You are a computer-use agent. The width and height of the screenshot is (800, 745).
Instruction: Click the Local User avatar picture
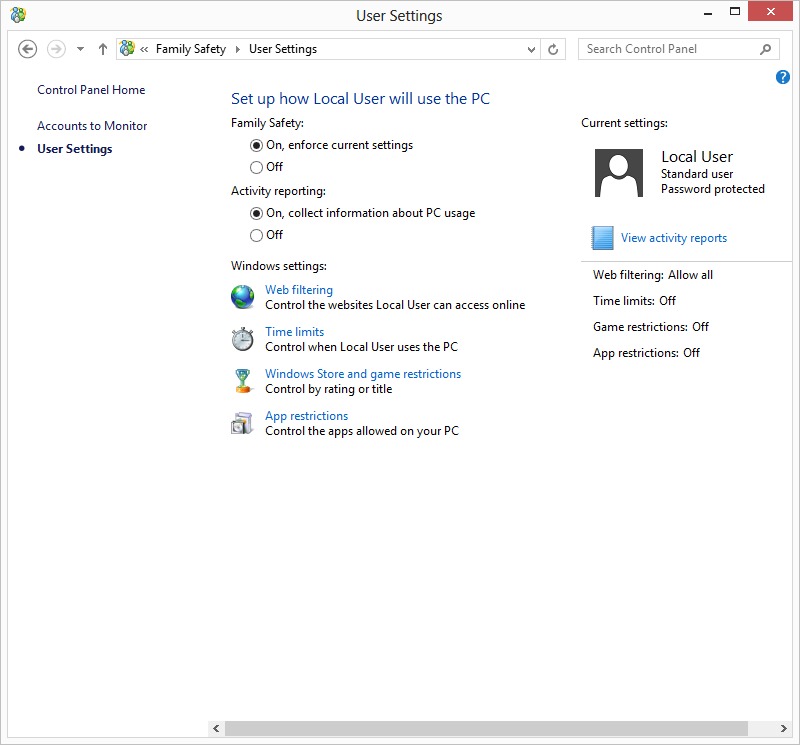point(619,173)
